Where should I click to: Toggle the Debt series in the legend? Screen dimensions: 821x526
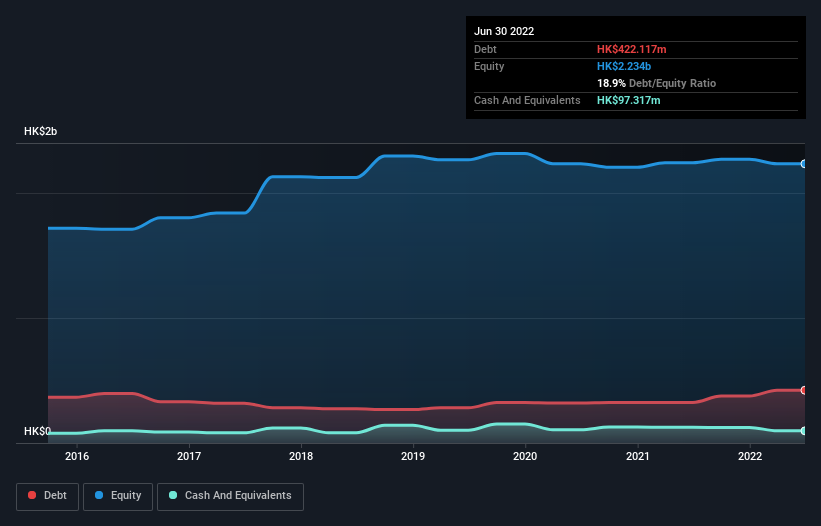point(47,496)
